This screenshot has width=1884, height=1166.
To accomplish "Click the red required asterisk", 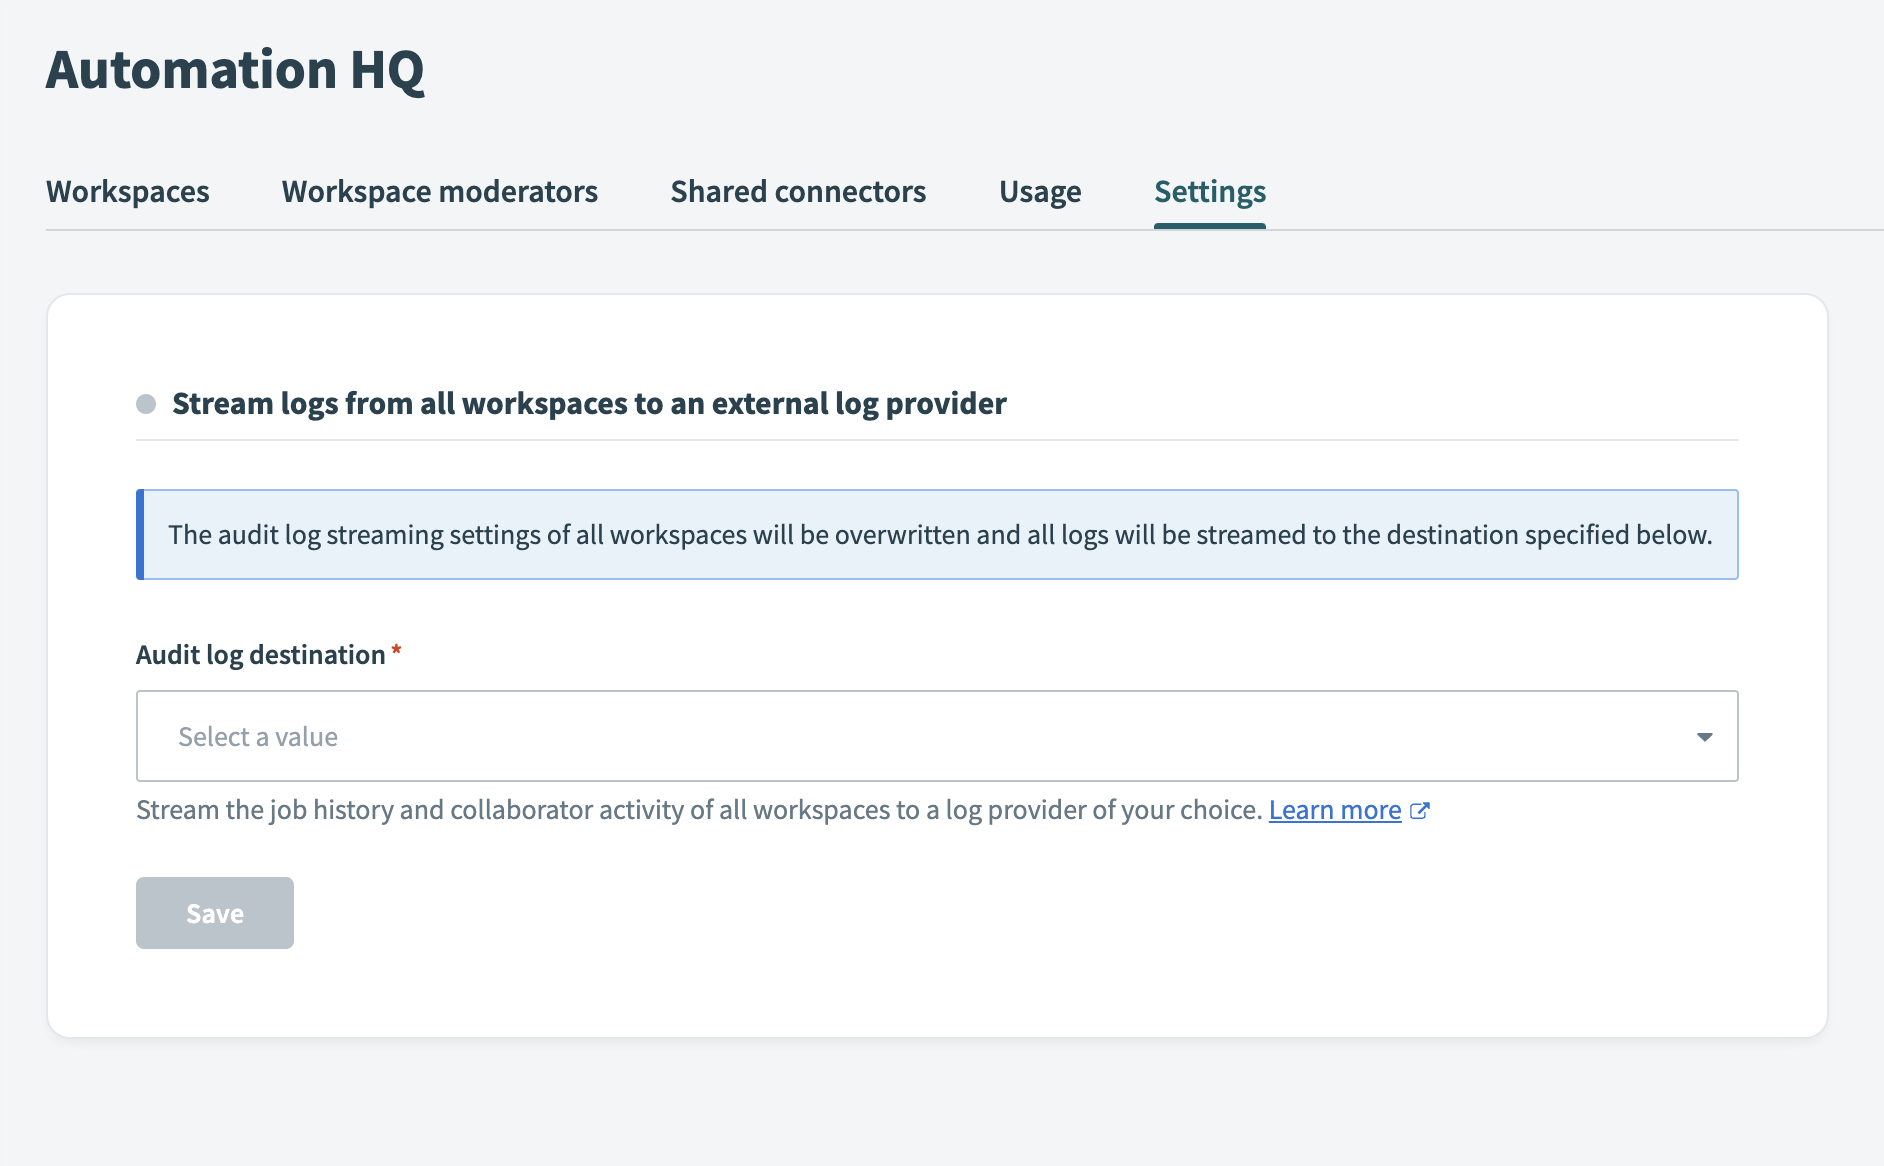I will pos(397,652).
